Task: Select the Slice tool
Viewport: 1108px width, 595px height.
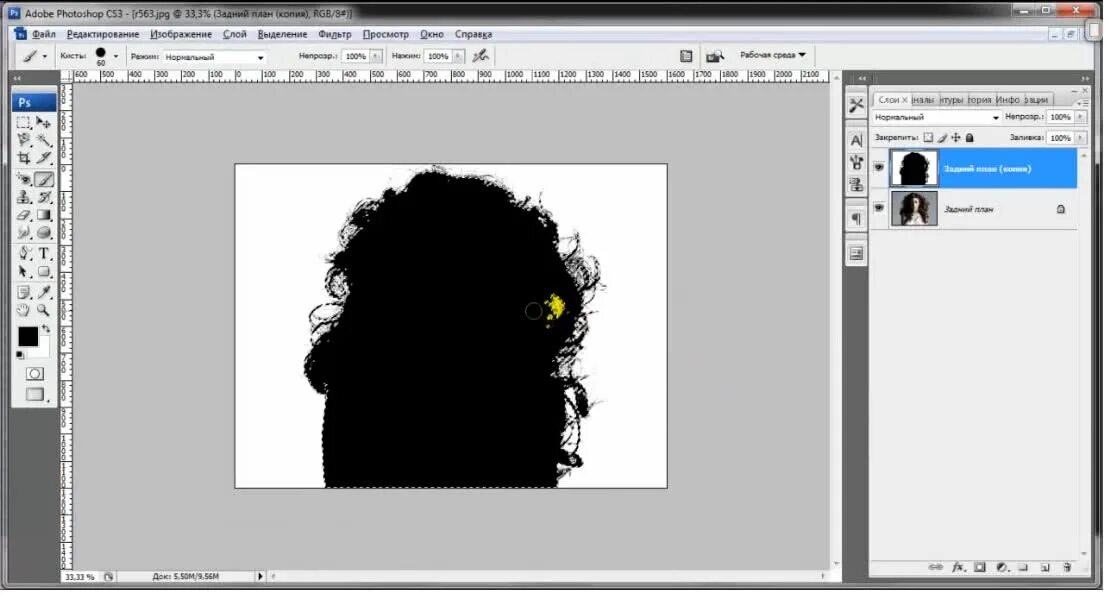Action: 44,158
